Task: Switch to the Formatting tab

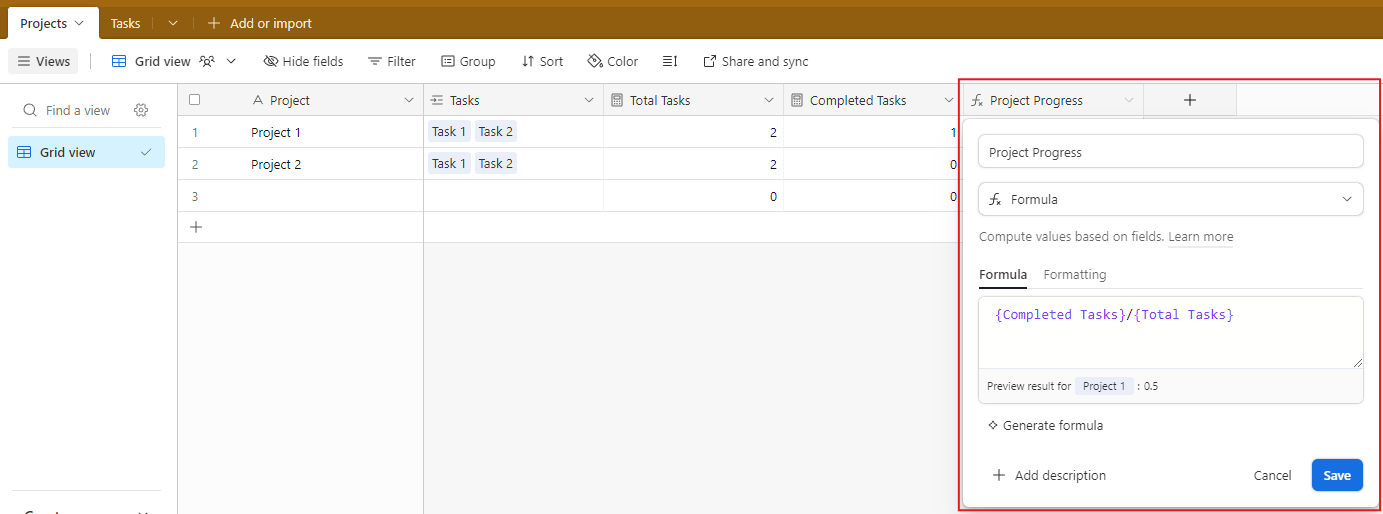Action: tap(1074, 275)
